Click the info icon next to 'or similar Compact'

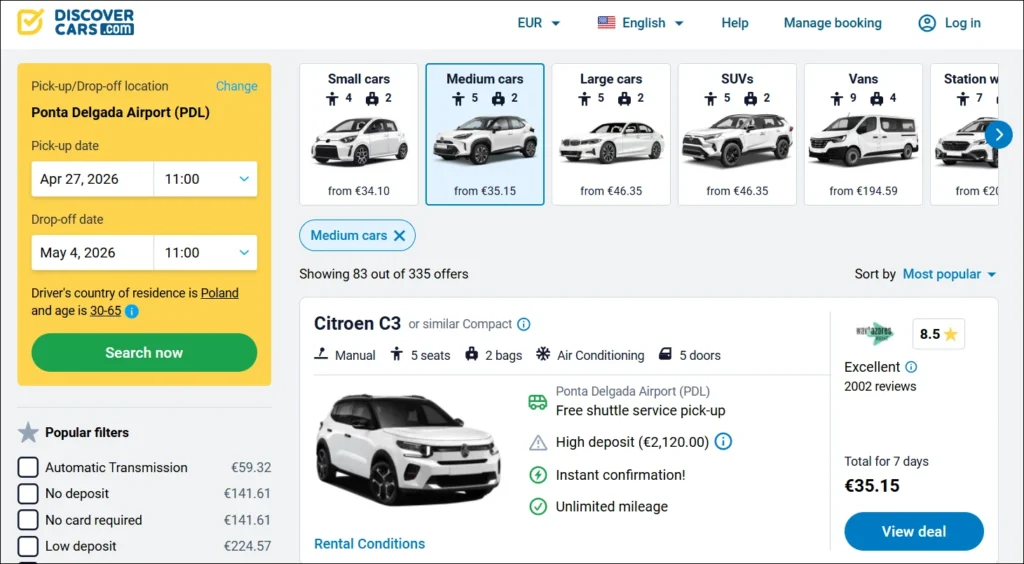pos(524,324)
